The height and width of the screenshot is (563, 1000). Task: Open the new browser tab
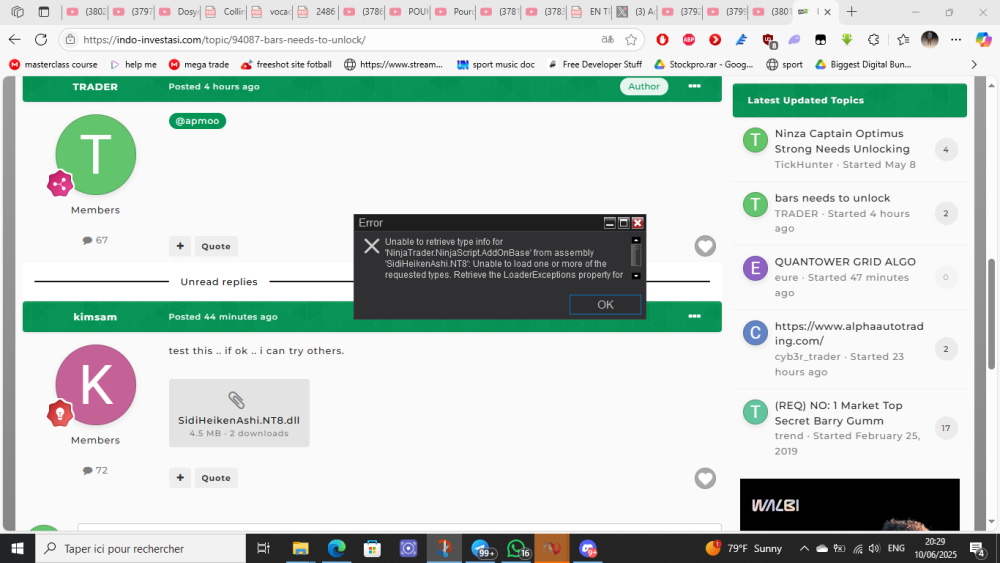[851, 12]
